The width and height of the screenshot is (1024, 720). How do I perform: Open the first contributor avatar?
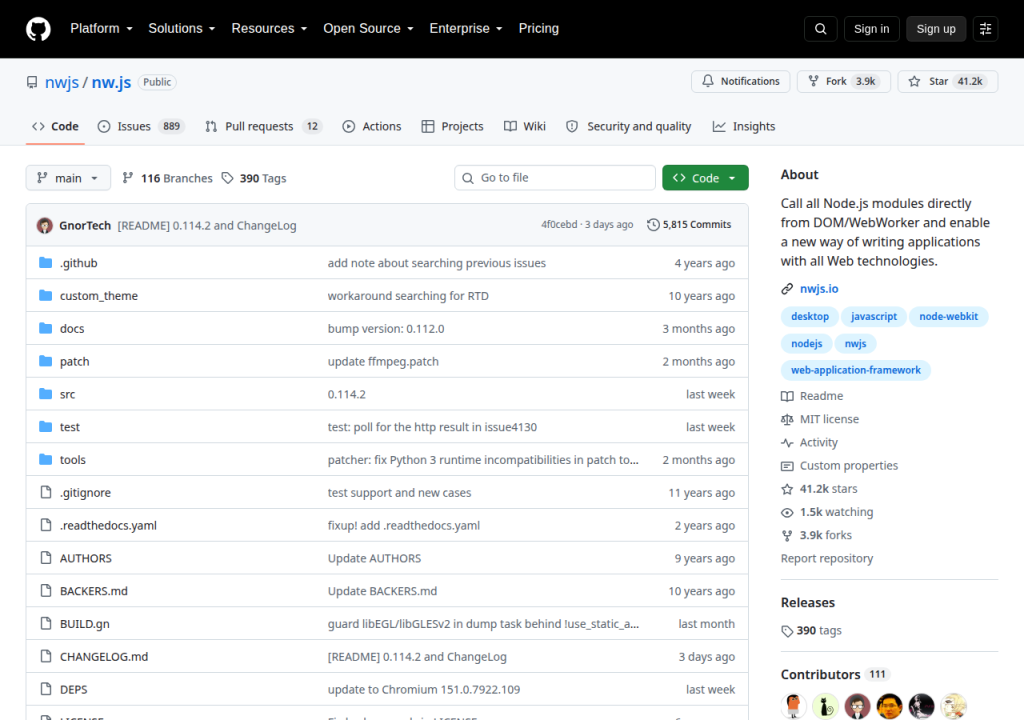tap(793, 706)
